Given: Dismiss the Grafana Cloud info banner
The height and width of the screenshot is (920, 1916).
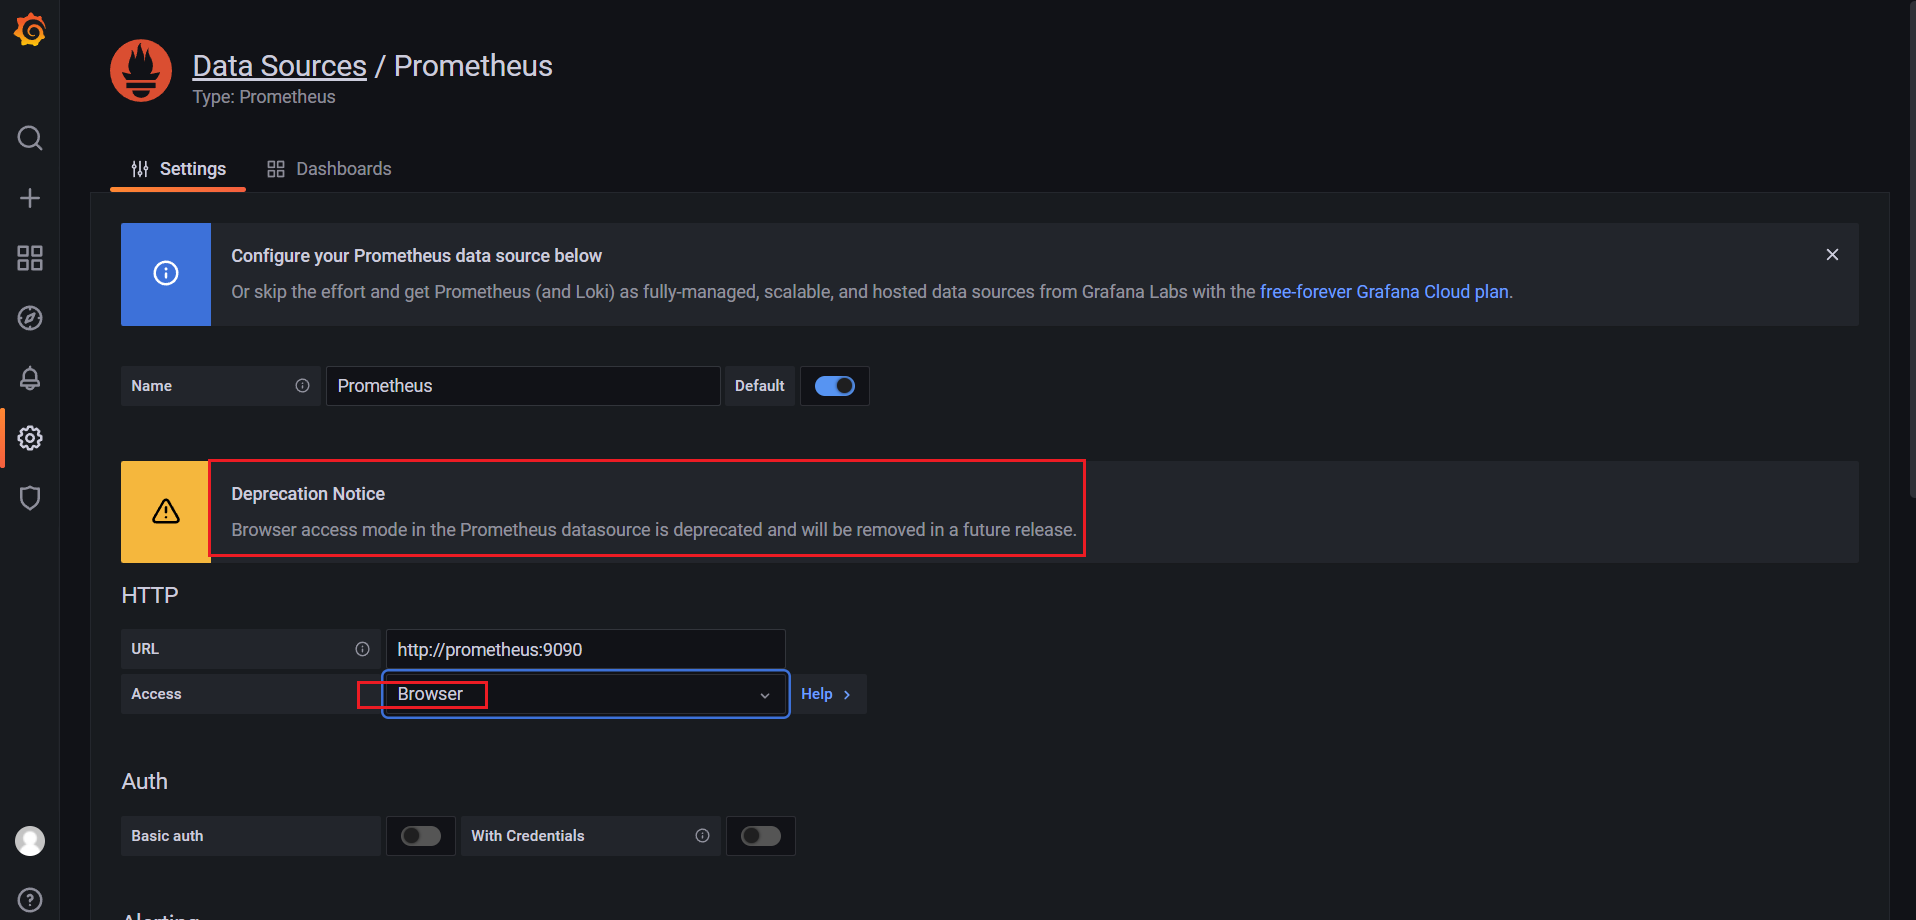Looking at the screenshot, I should pyautogui.click(x=1832, y=255).
